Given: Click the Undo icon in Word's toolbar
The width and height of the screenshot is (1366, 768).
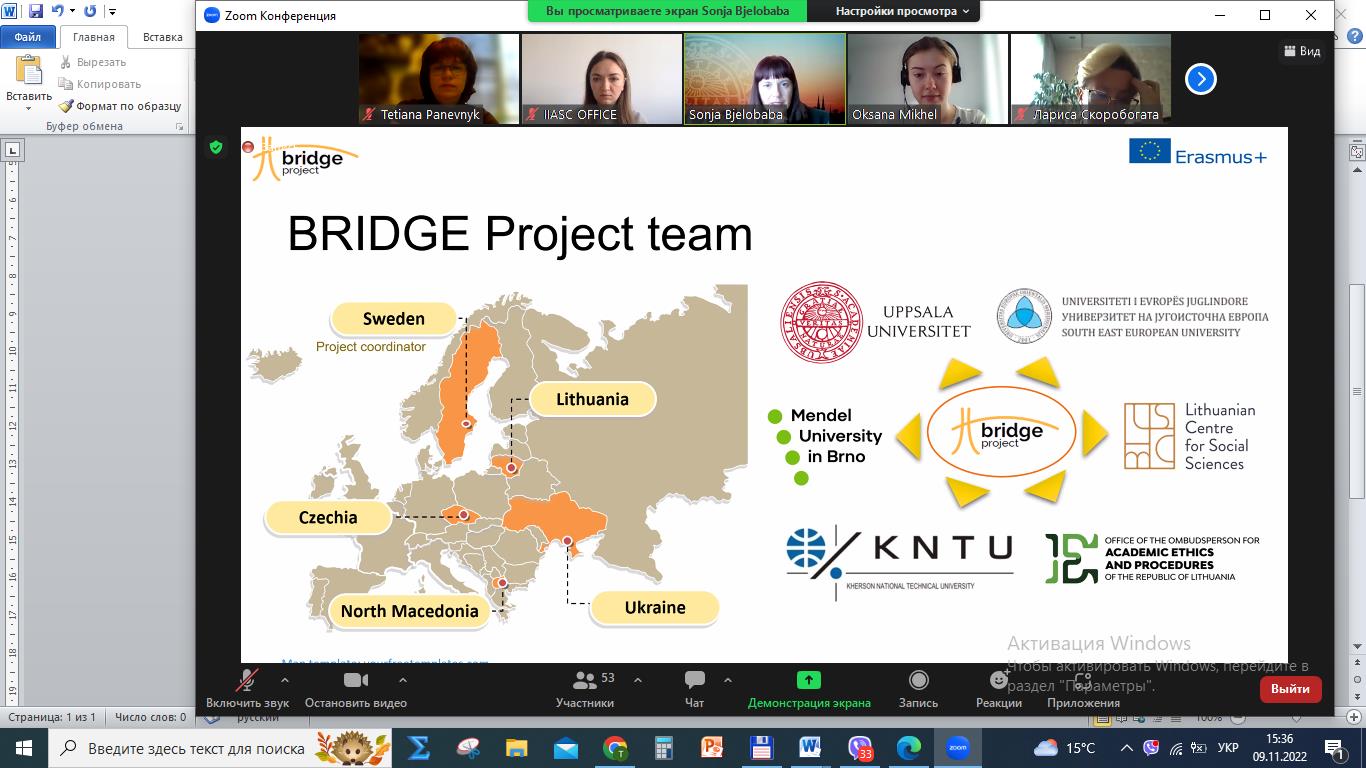Looking at the screenshot, I should pyautogui.click(x=57, y=12).
